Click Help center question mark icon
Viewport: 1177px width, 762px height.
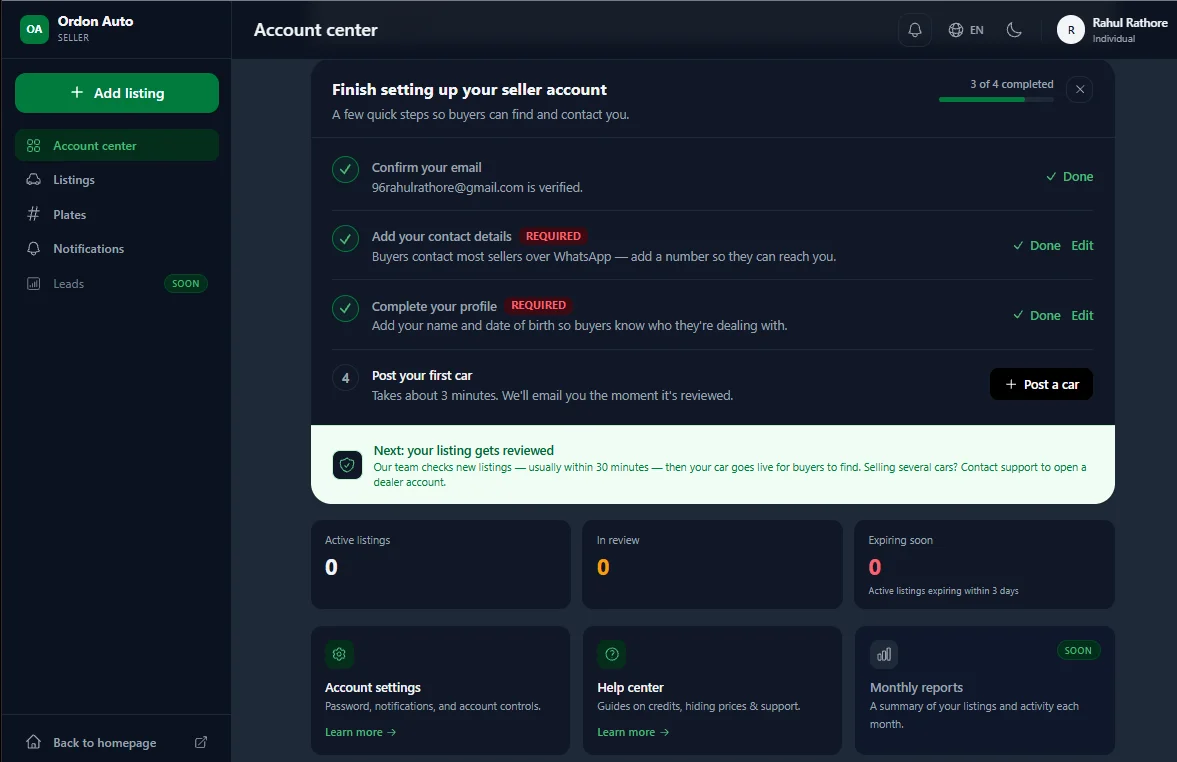point(612,654)
